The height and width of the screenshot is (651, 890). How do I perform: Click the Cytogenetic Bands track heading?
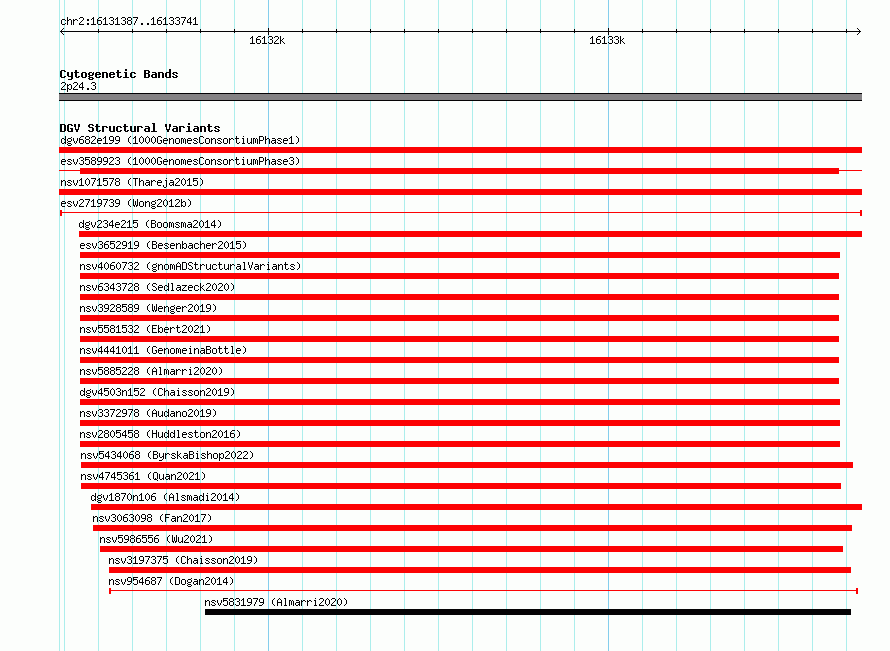click(x=119, y=74)
